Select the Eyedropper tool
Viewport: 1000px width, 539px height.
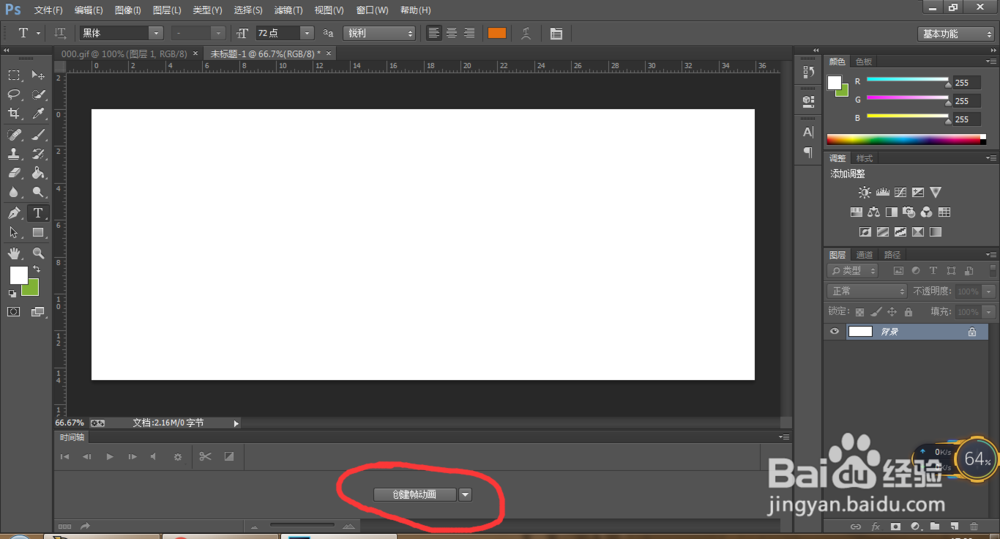pyautogui.click(x=38, y=114)
